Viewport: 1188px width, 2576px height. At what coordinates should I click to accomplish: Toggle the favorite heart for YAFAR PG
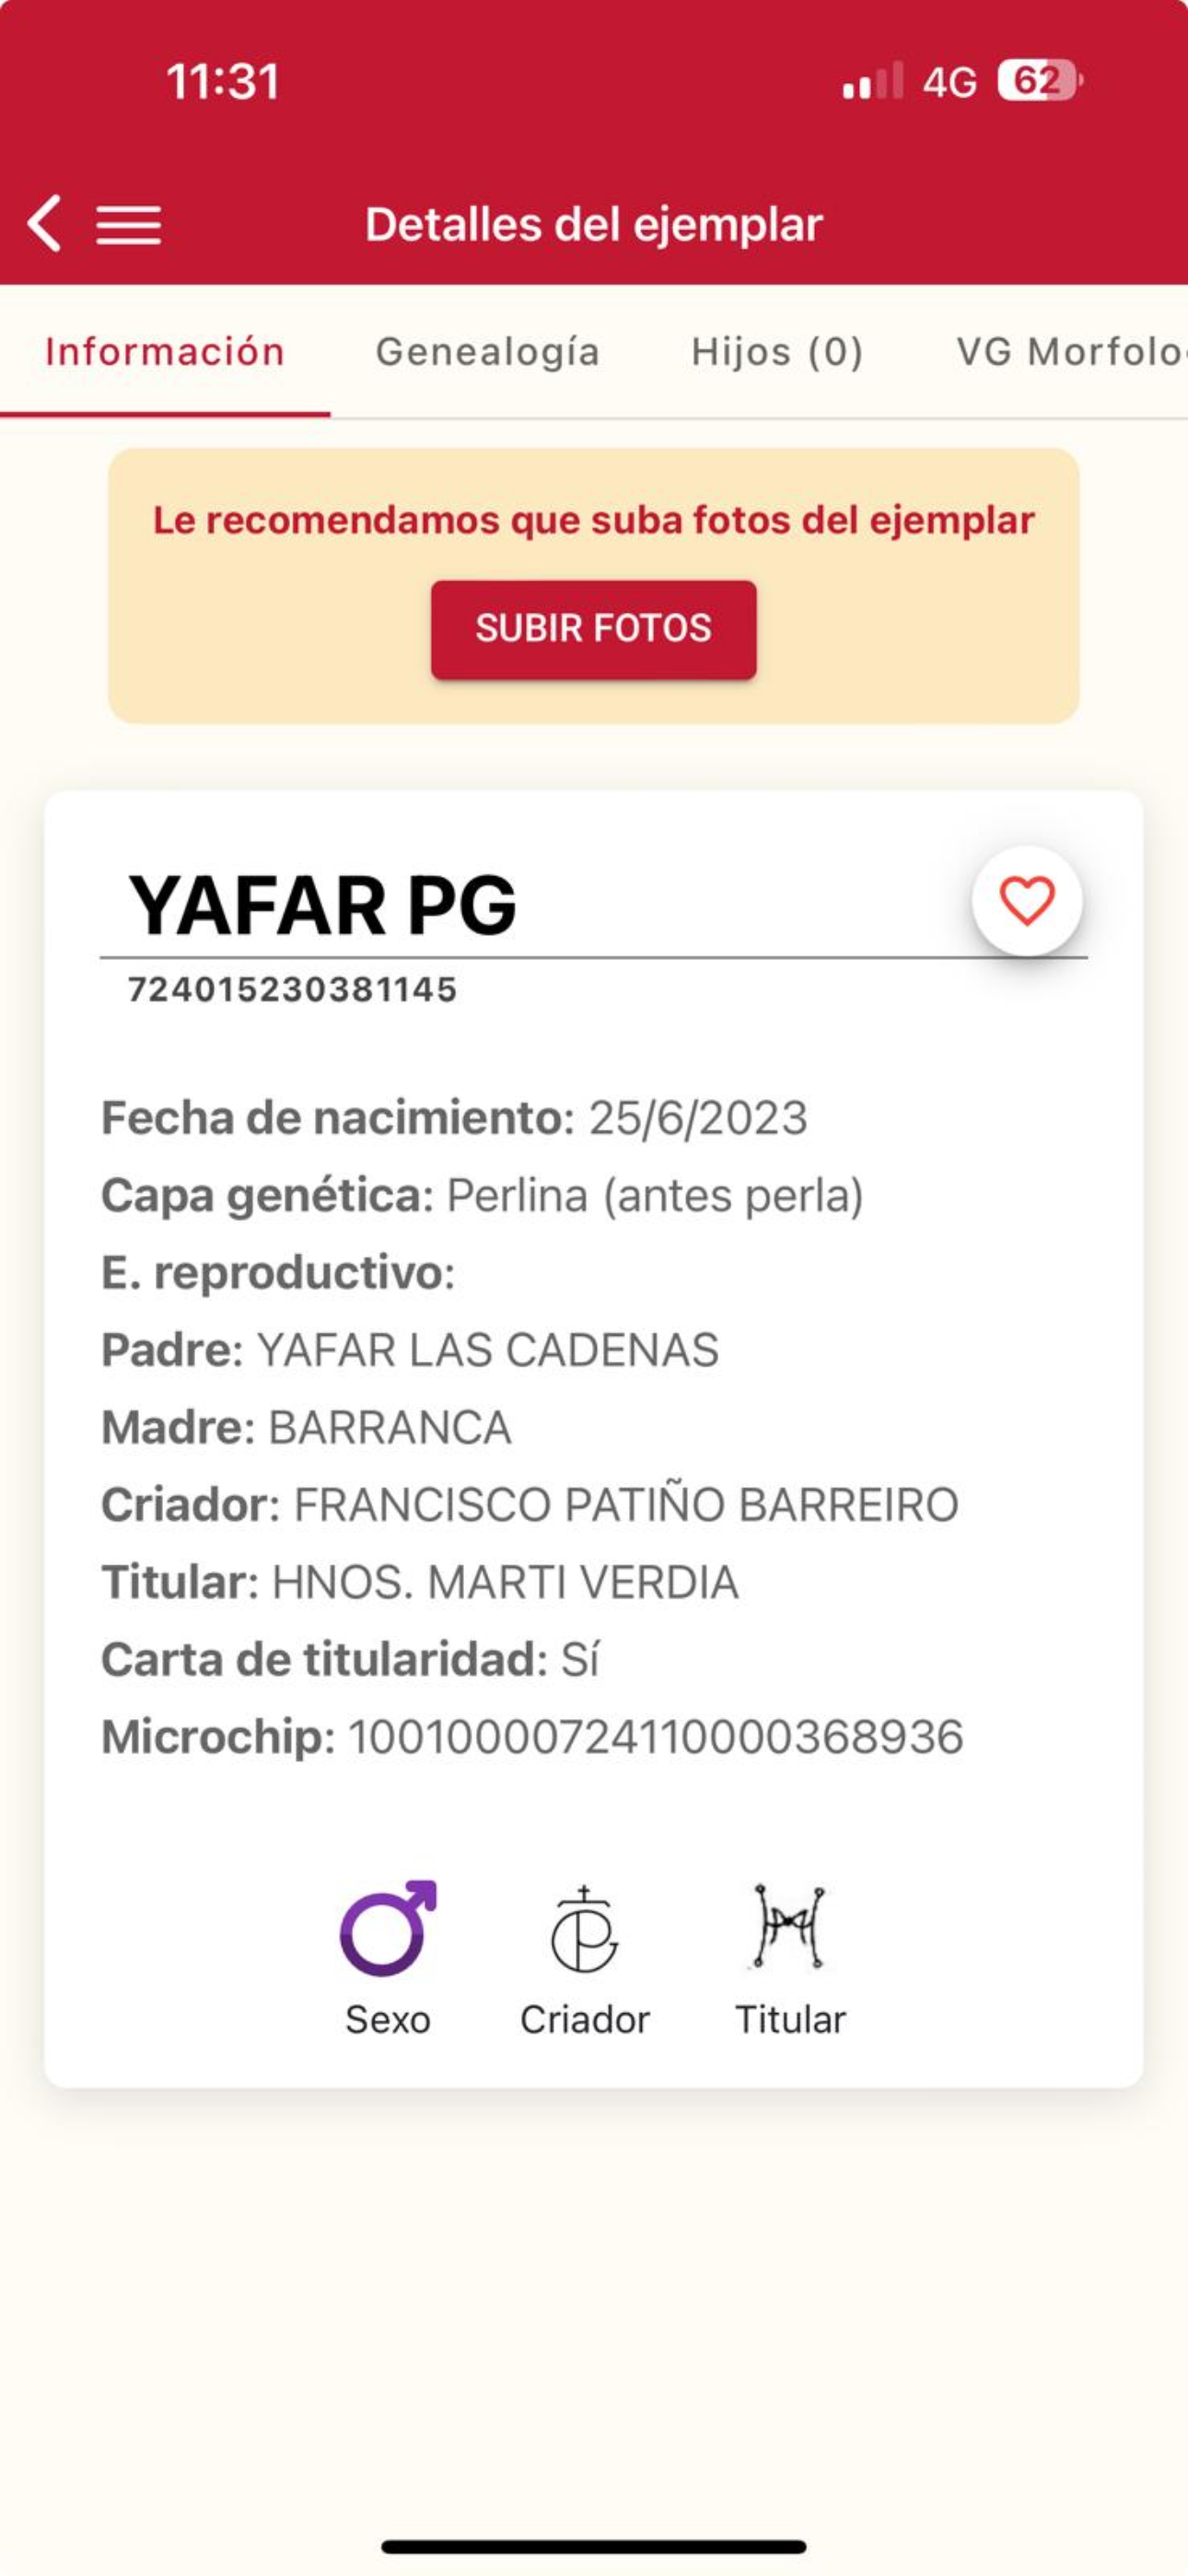tap(1027, 900)
